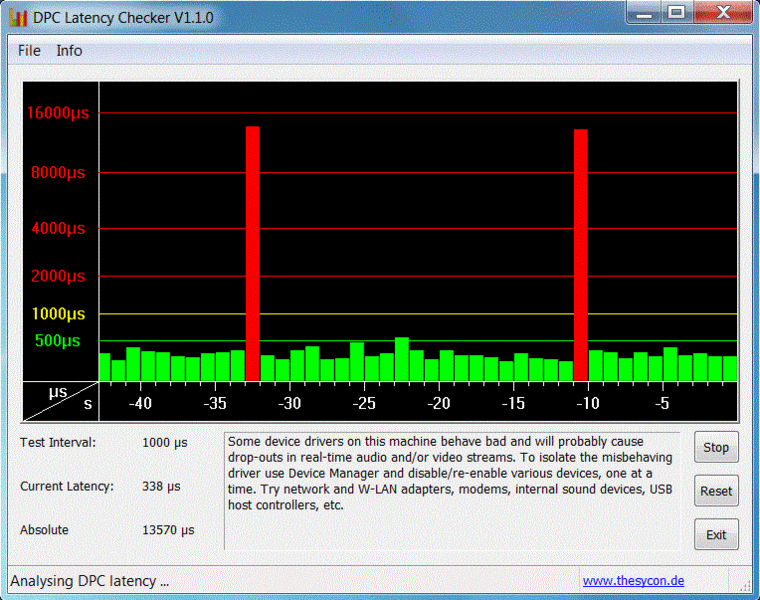This screenshot has width=760, height=600.
Task: Open the Info menu
Action: tap(69, 50)
